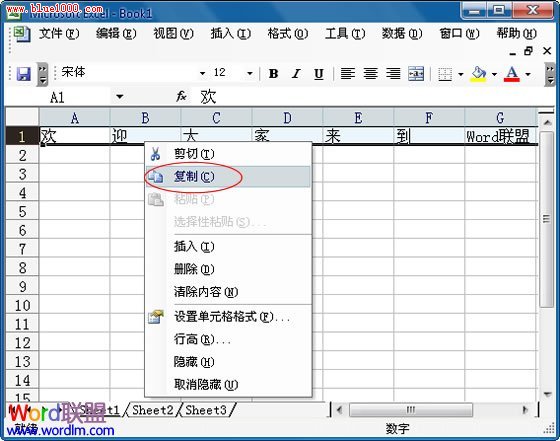
Task: Open the 帮助(H) menu
Action: point(516,34)
